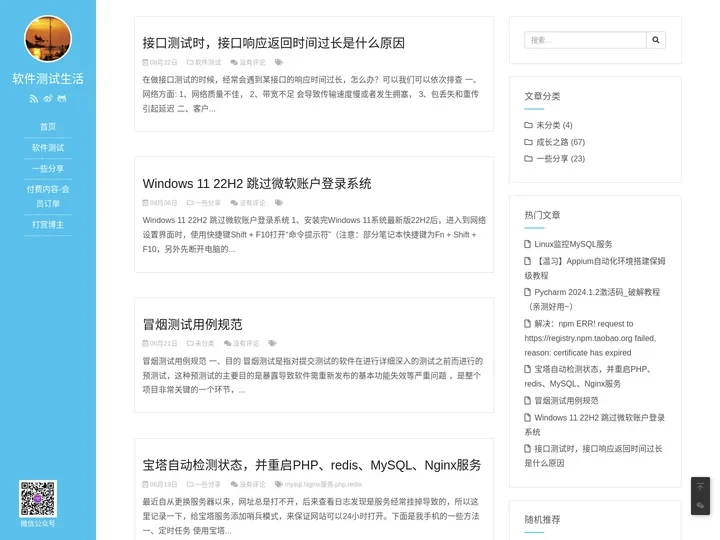The height and width of the screenshot is (540, 720).
Task: Click the site title 软件测试生活
Action: click(x=48, y=79)
